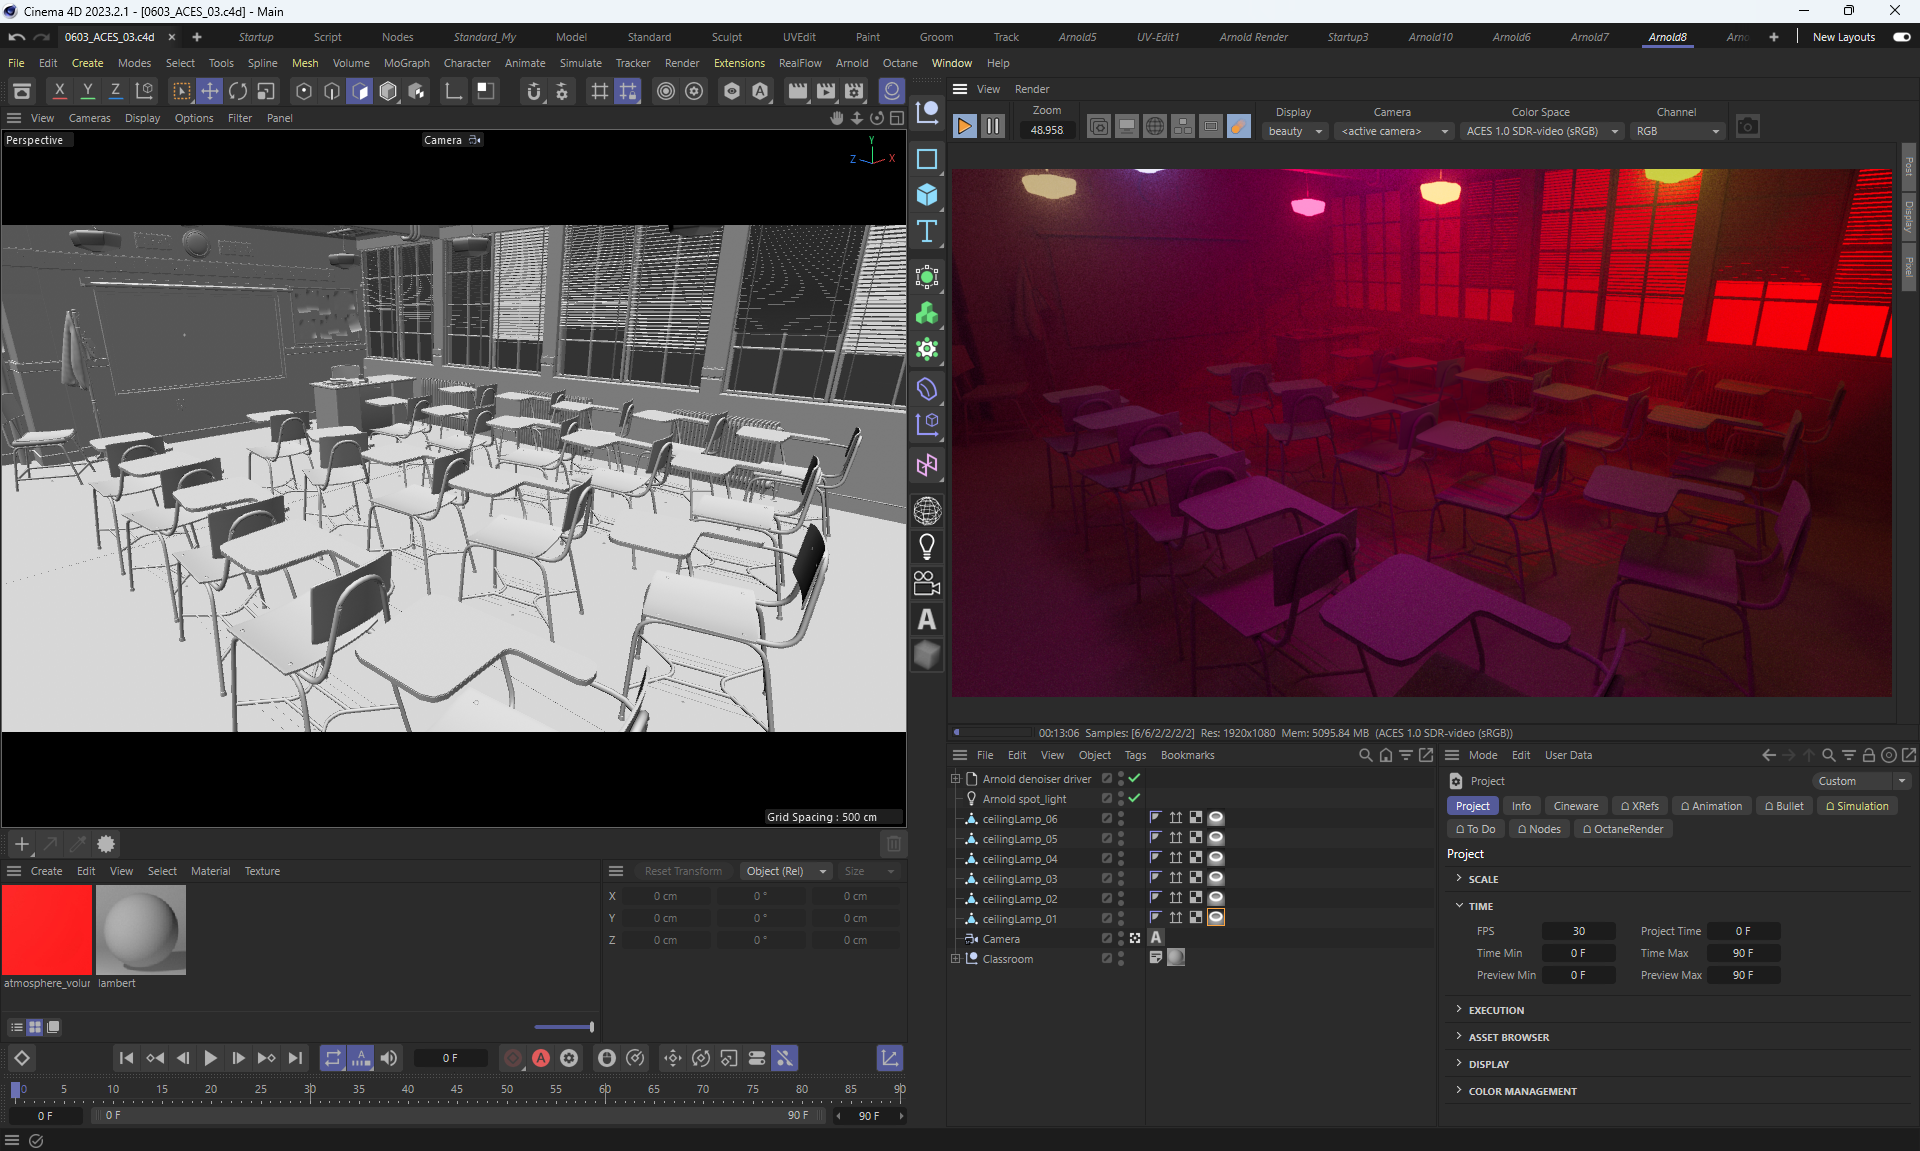
Task: Click the Text spline tool icon
Action: [x=927, y=231]
